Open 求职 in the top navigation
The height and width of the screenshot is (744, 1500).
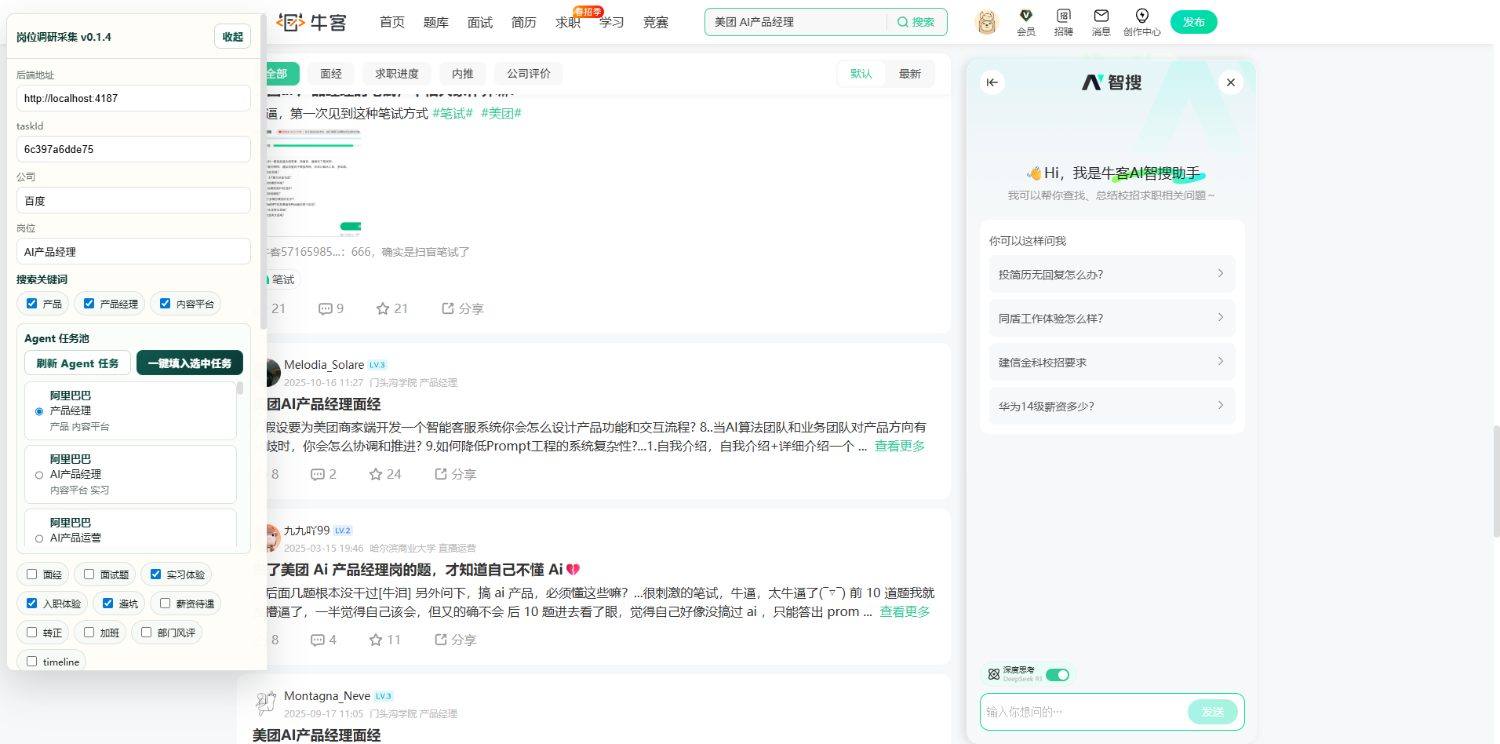click(x=568, y=22)
